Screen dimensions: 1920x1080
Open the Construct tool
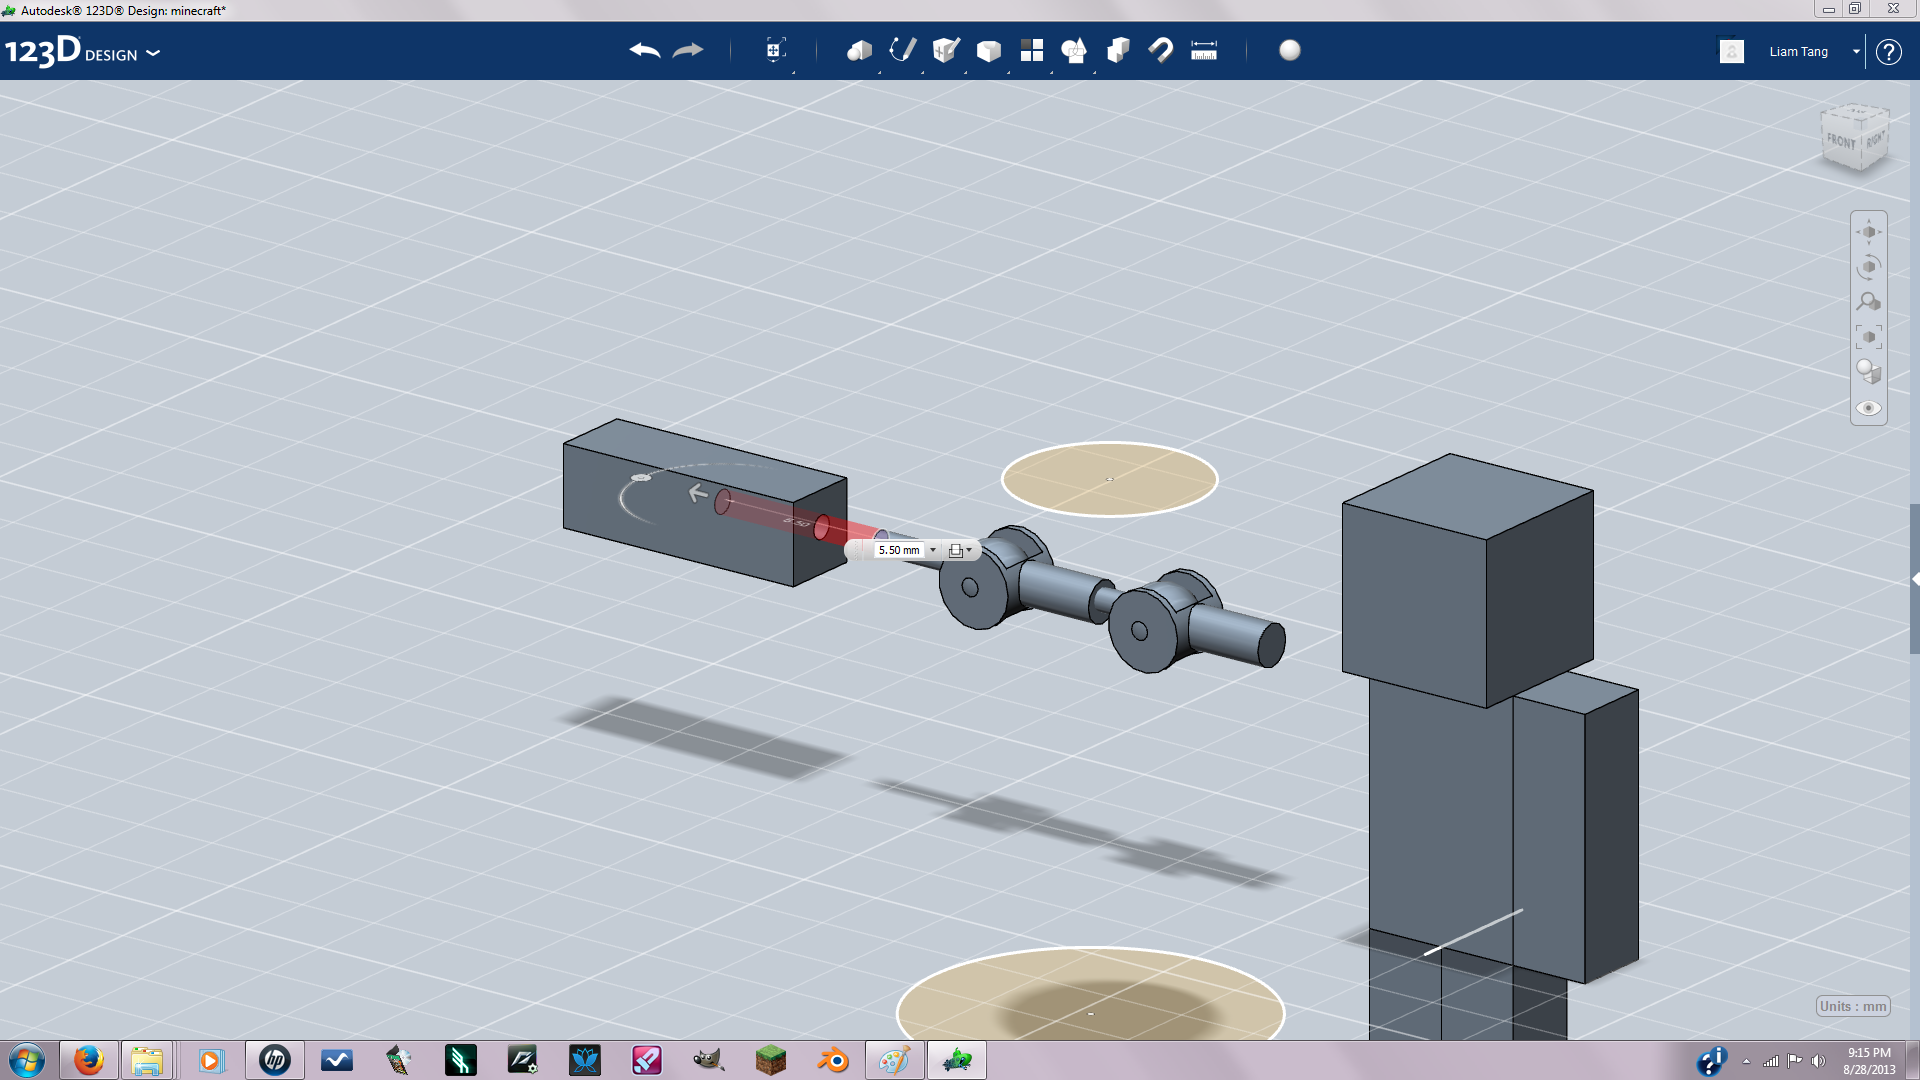[x=945, y=50]
